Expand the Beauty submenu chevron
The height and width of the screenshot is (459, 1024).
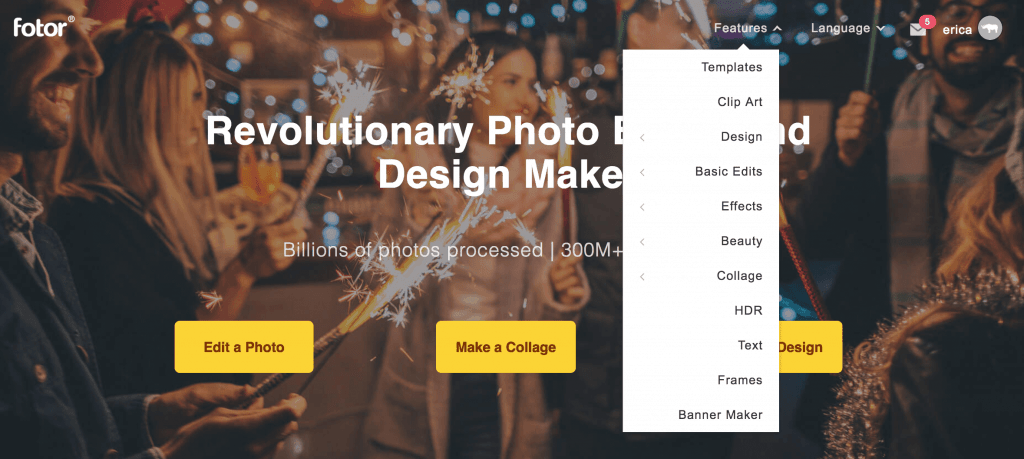(643, 242)
